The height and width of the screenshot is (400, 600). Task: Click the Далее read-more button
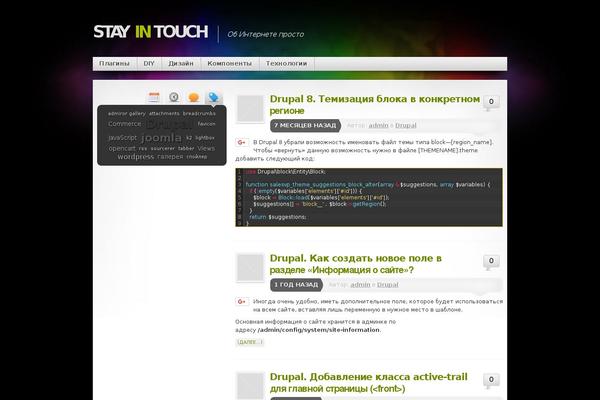pyautogui.click(x=250, y=342)
